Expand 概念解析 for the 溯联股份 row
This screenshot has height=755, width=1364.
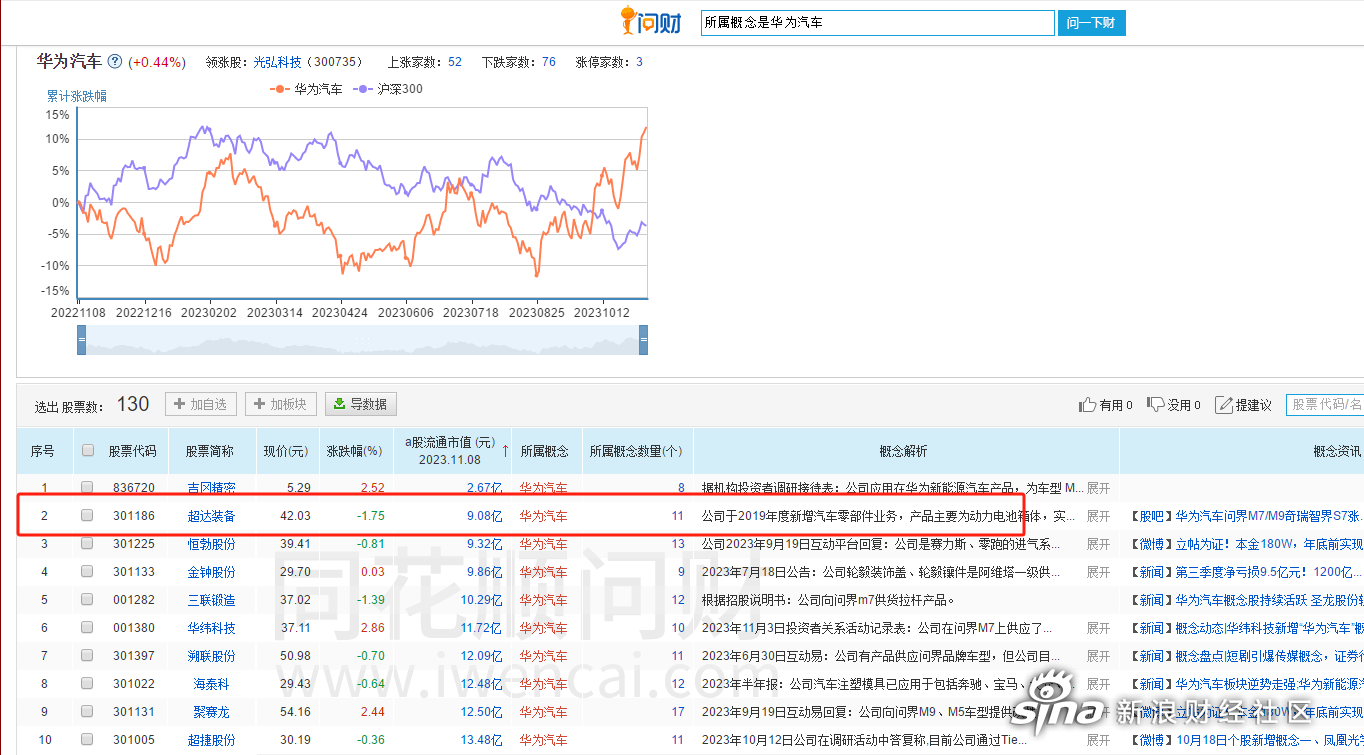(1098, 656)
